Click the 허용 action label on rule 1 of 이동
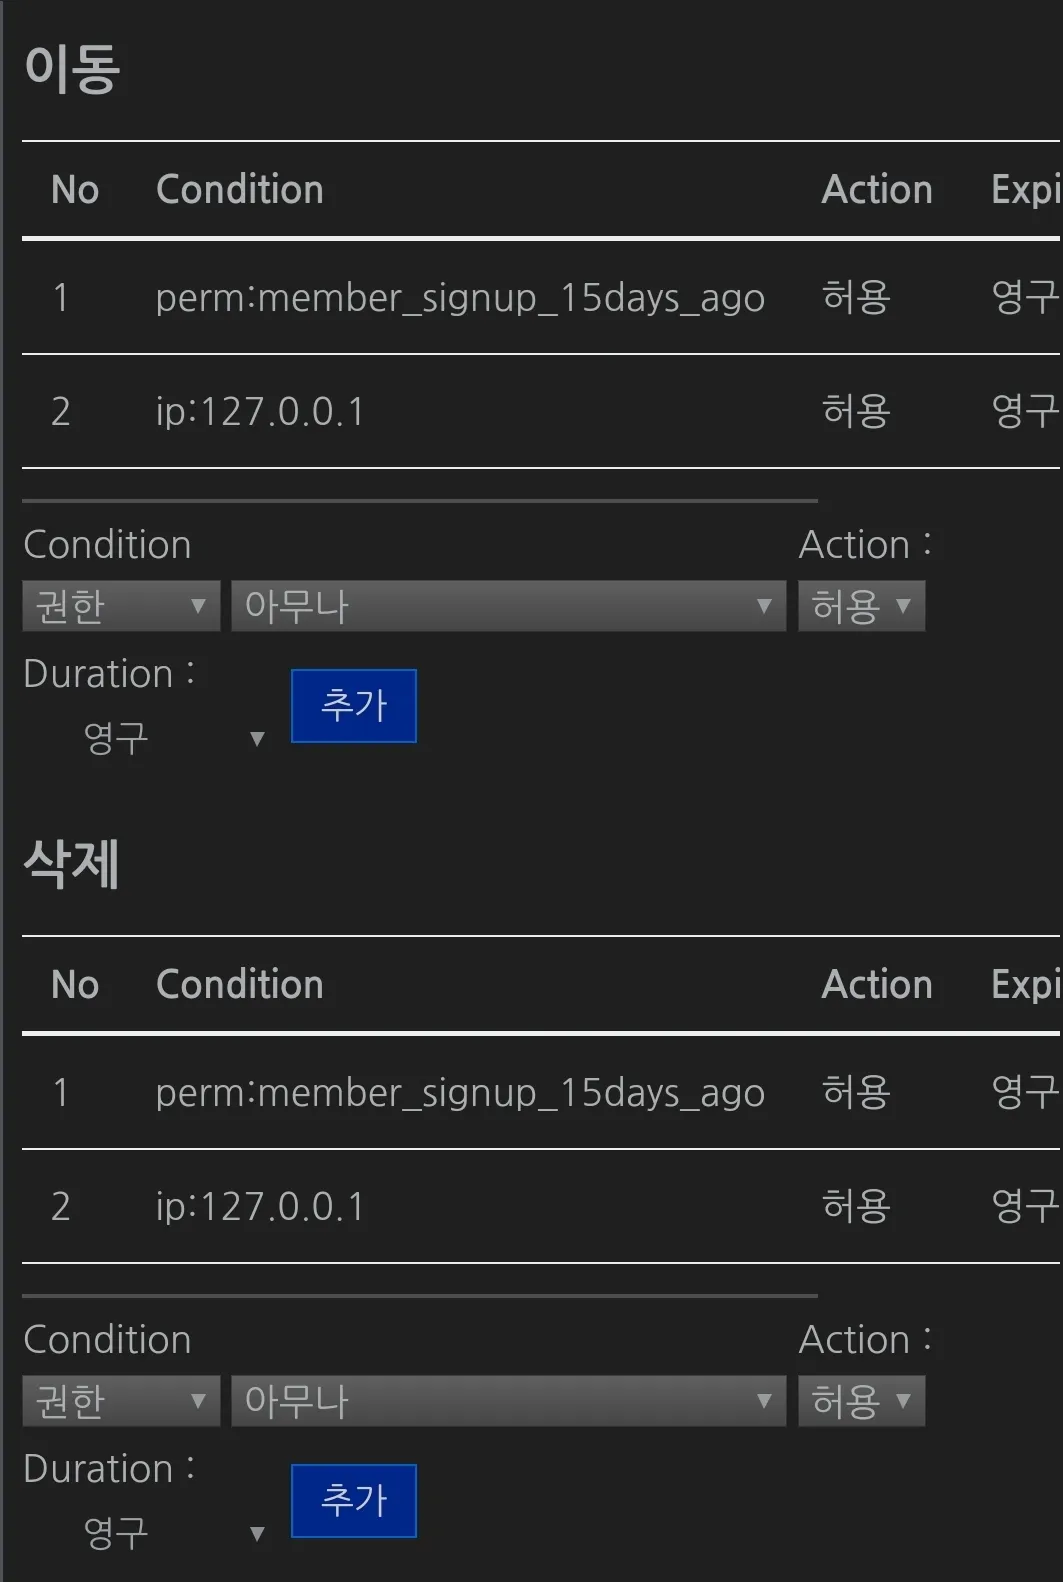1063x1582 pixels. click(856, 298)
